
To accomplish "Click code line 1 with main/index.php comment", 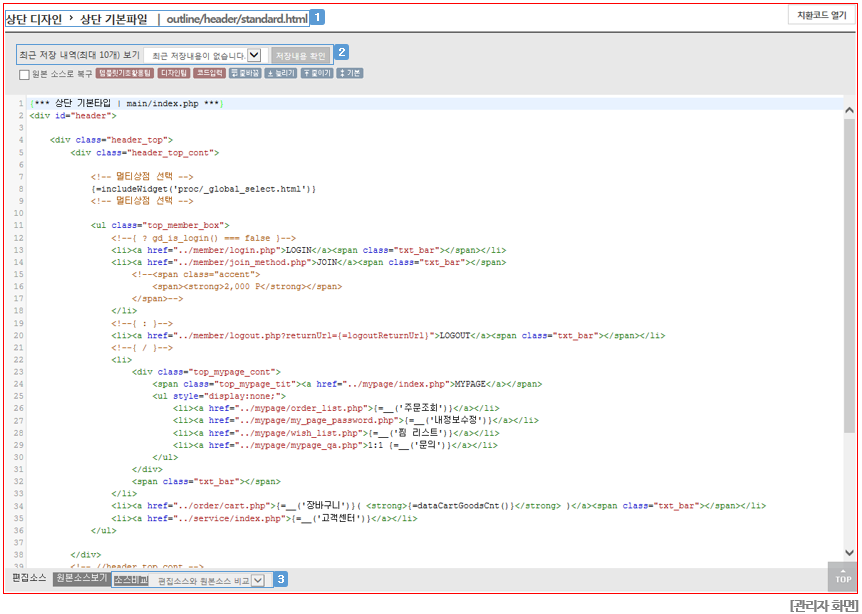I will 126,103.
